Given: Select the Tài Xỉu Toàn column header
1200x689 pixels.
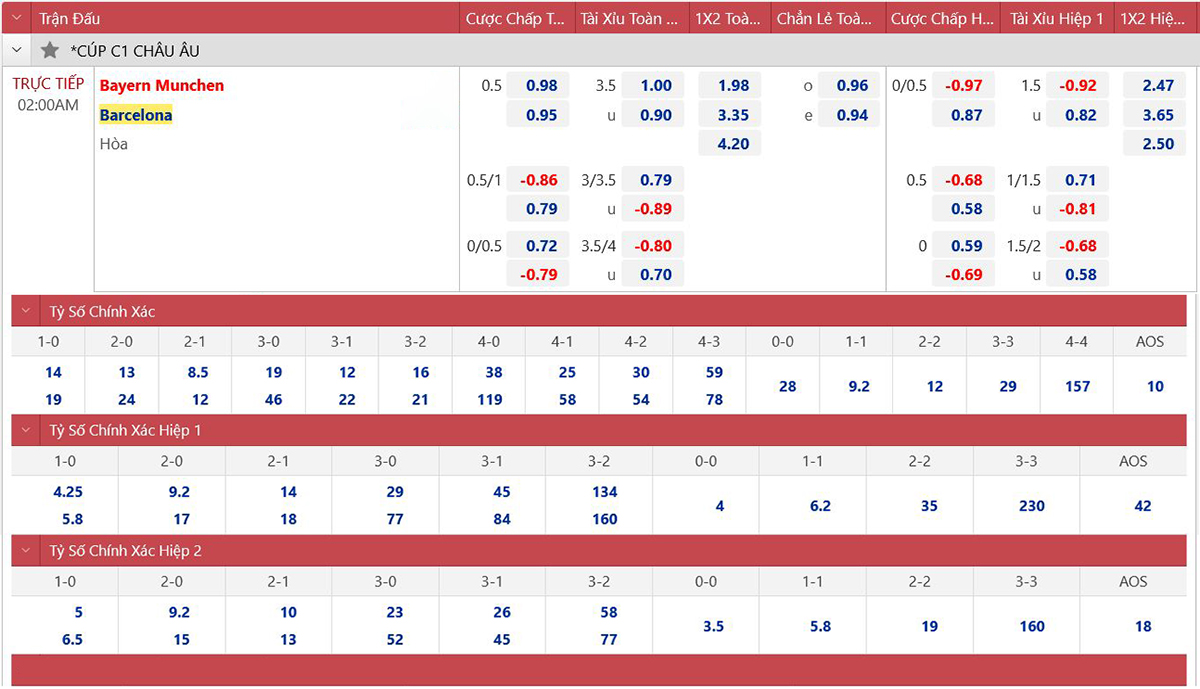Looking at the screenshot, I should click(x=630, y=19).
